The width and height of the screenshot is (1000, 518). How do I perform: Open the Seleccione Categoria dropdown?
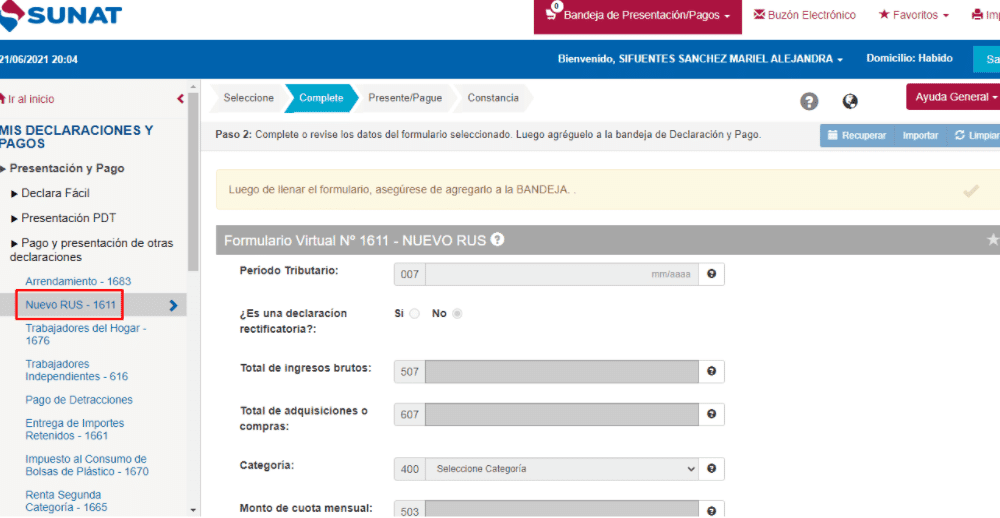[x=561, y=468]
